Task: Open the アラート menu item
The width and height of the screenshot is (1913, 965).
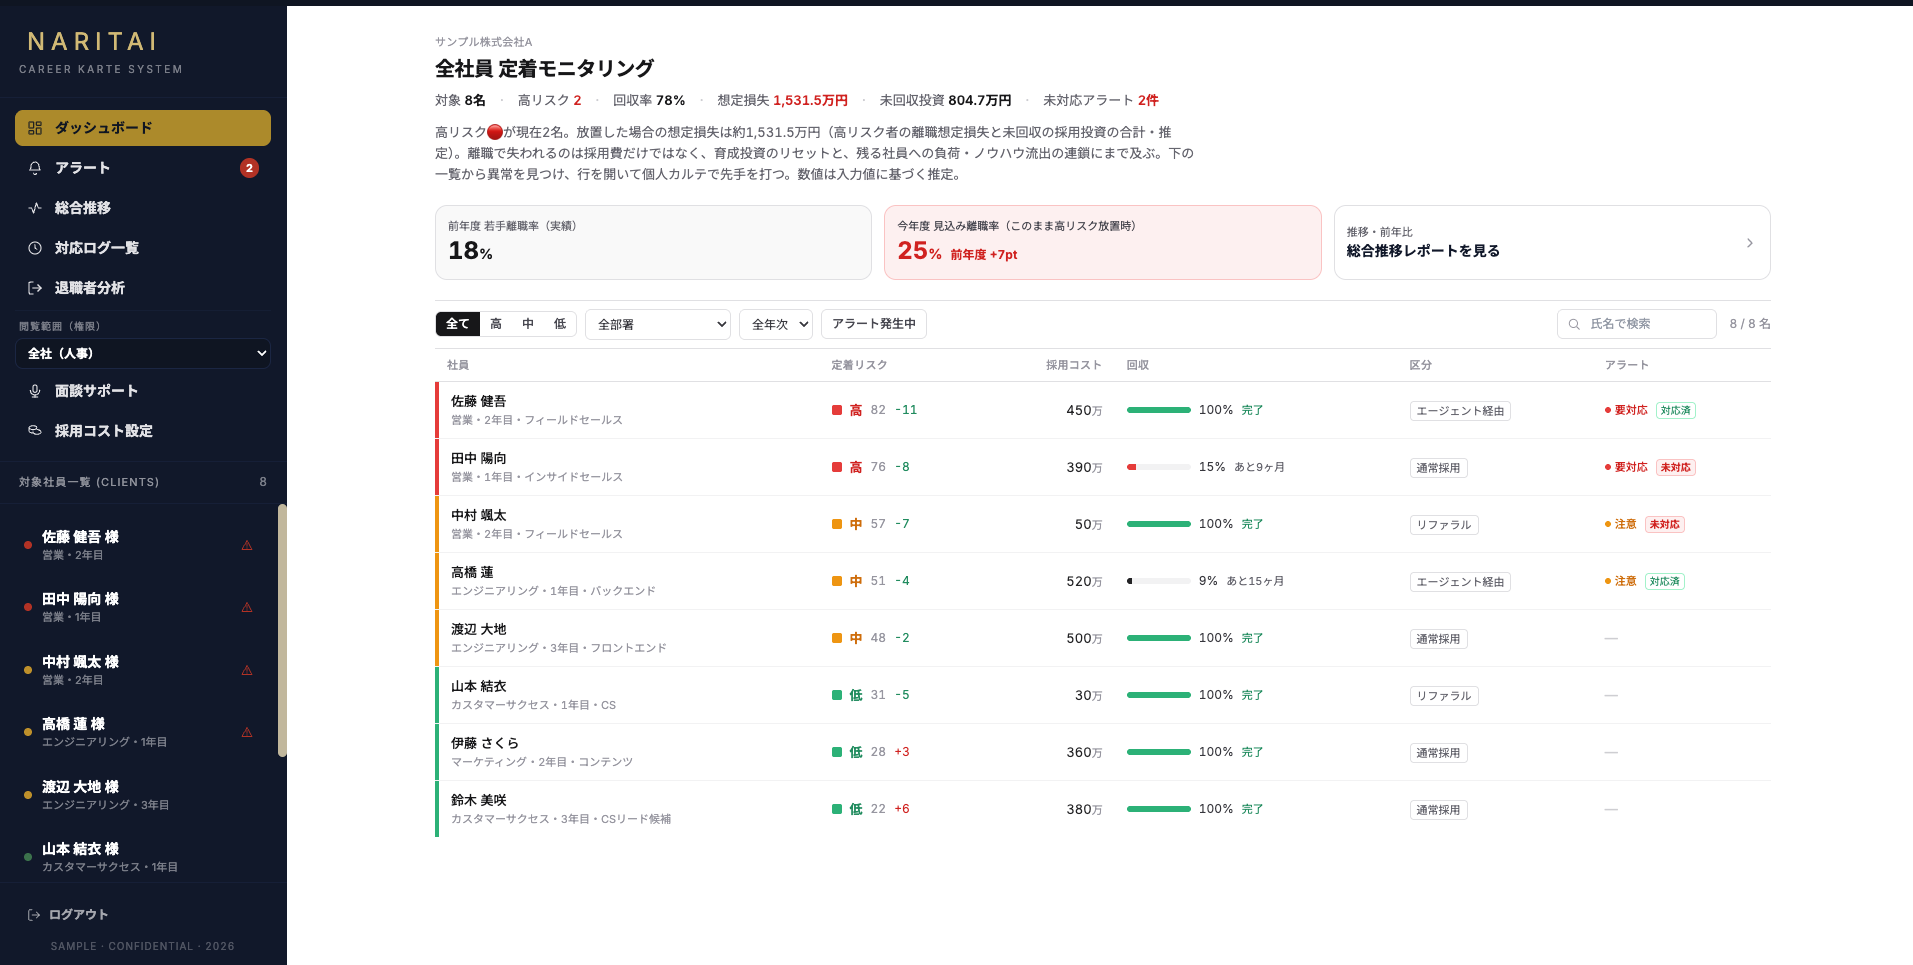Action: [x=143, y=168]
